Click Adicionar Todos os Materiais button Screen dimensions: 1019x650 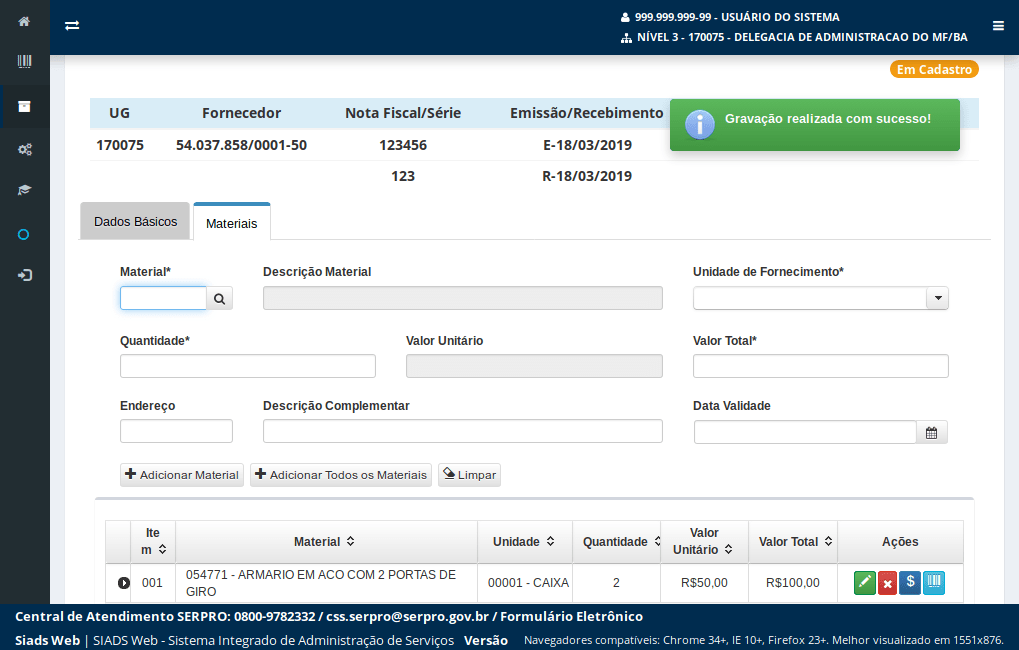click(x=341, y=475)
